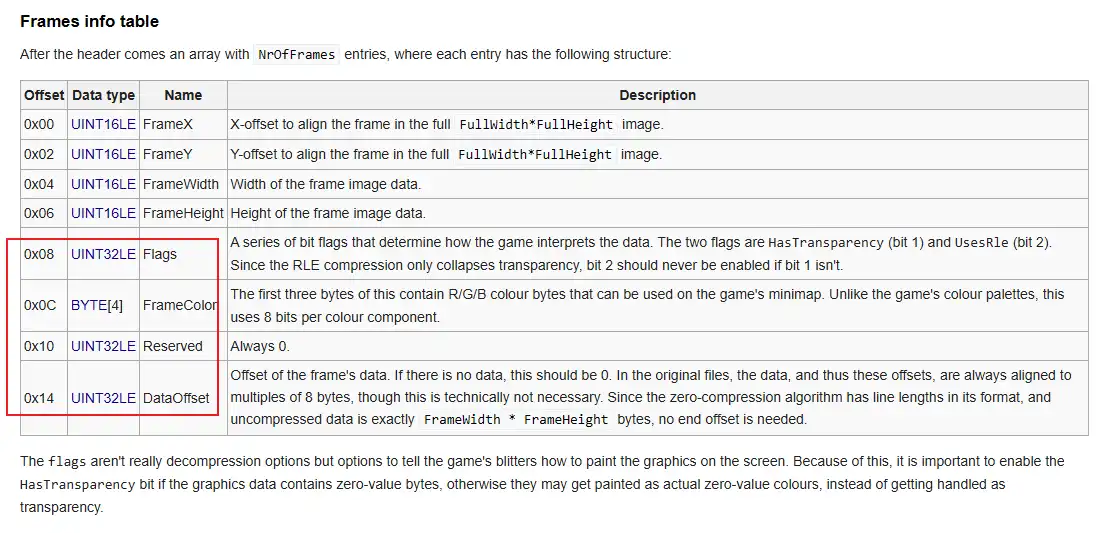Image resolution: width=1101 pixels, height=533 pixels.
Task: Select the Description column header
Action: coord(657,95)
